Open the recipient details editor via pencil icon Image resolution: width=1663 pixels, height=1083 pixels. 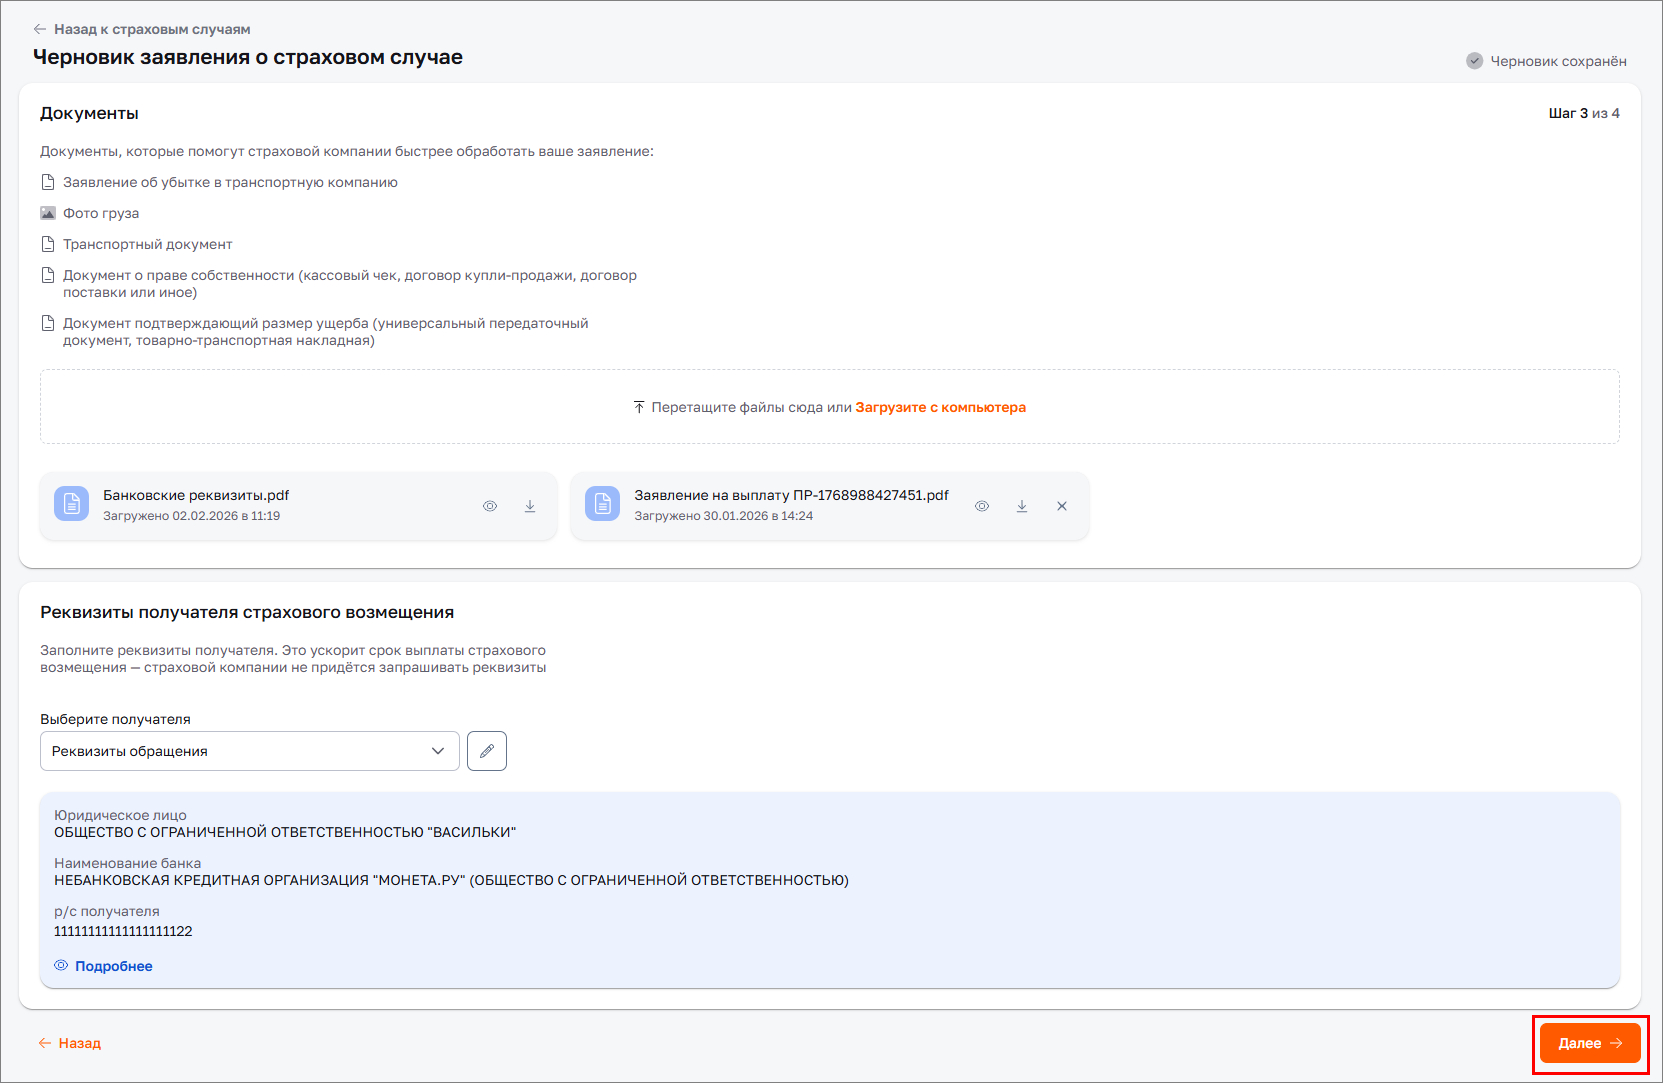(487, 751)
